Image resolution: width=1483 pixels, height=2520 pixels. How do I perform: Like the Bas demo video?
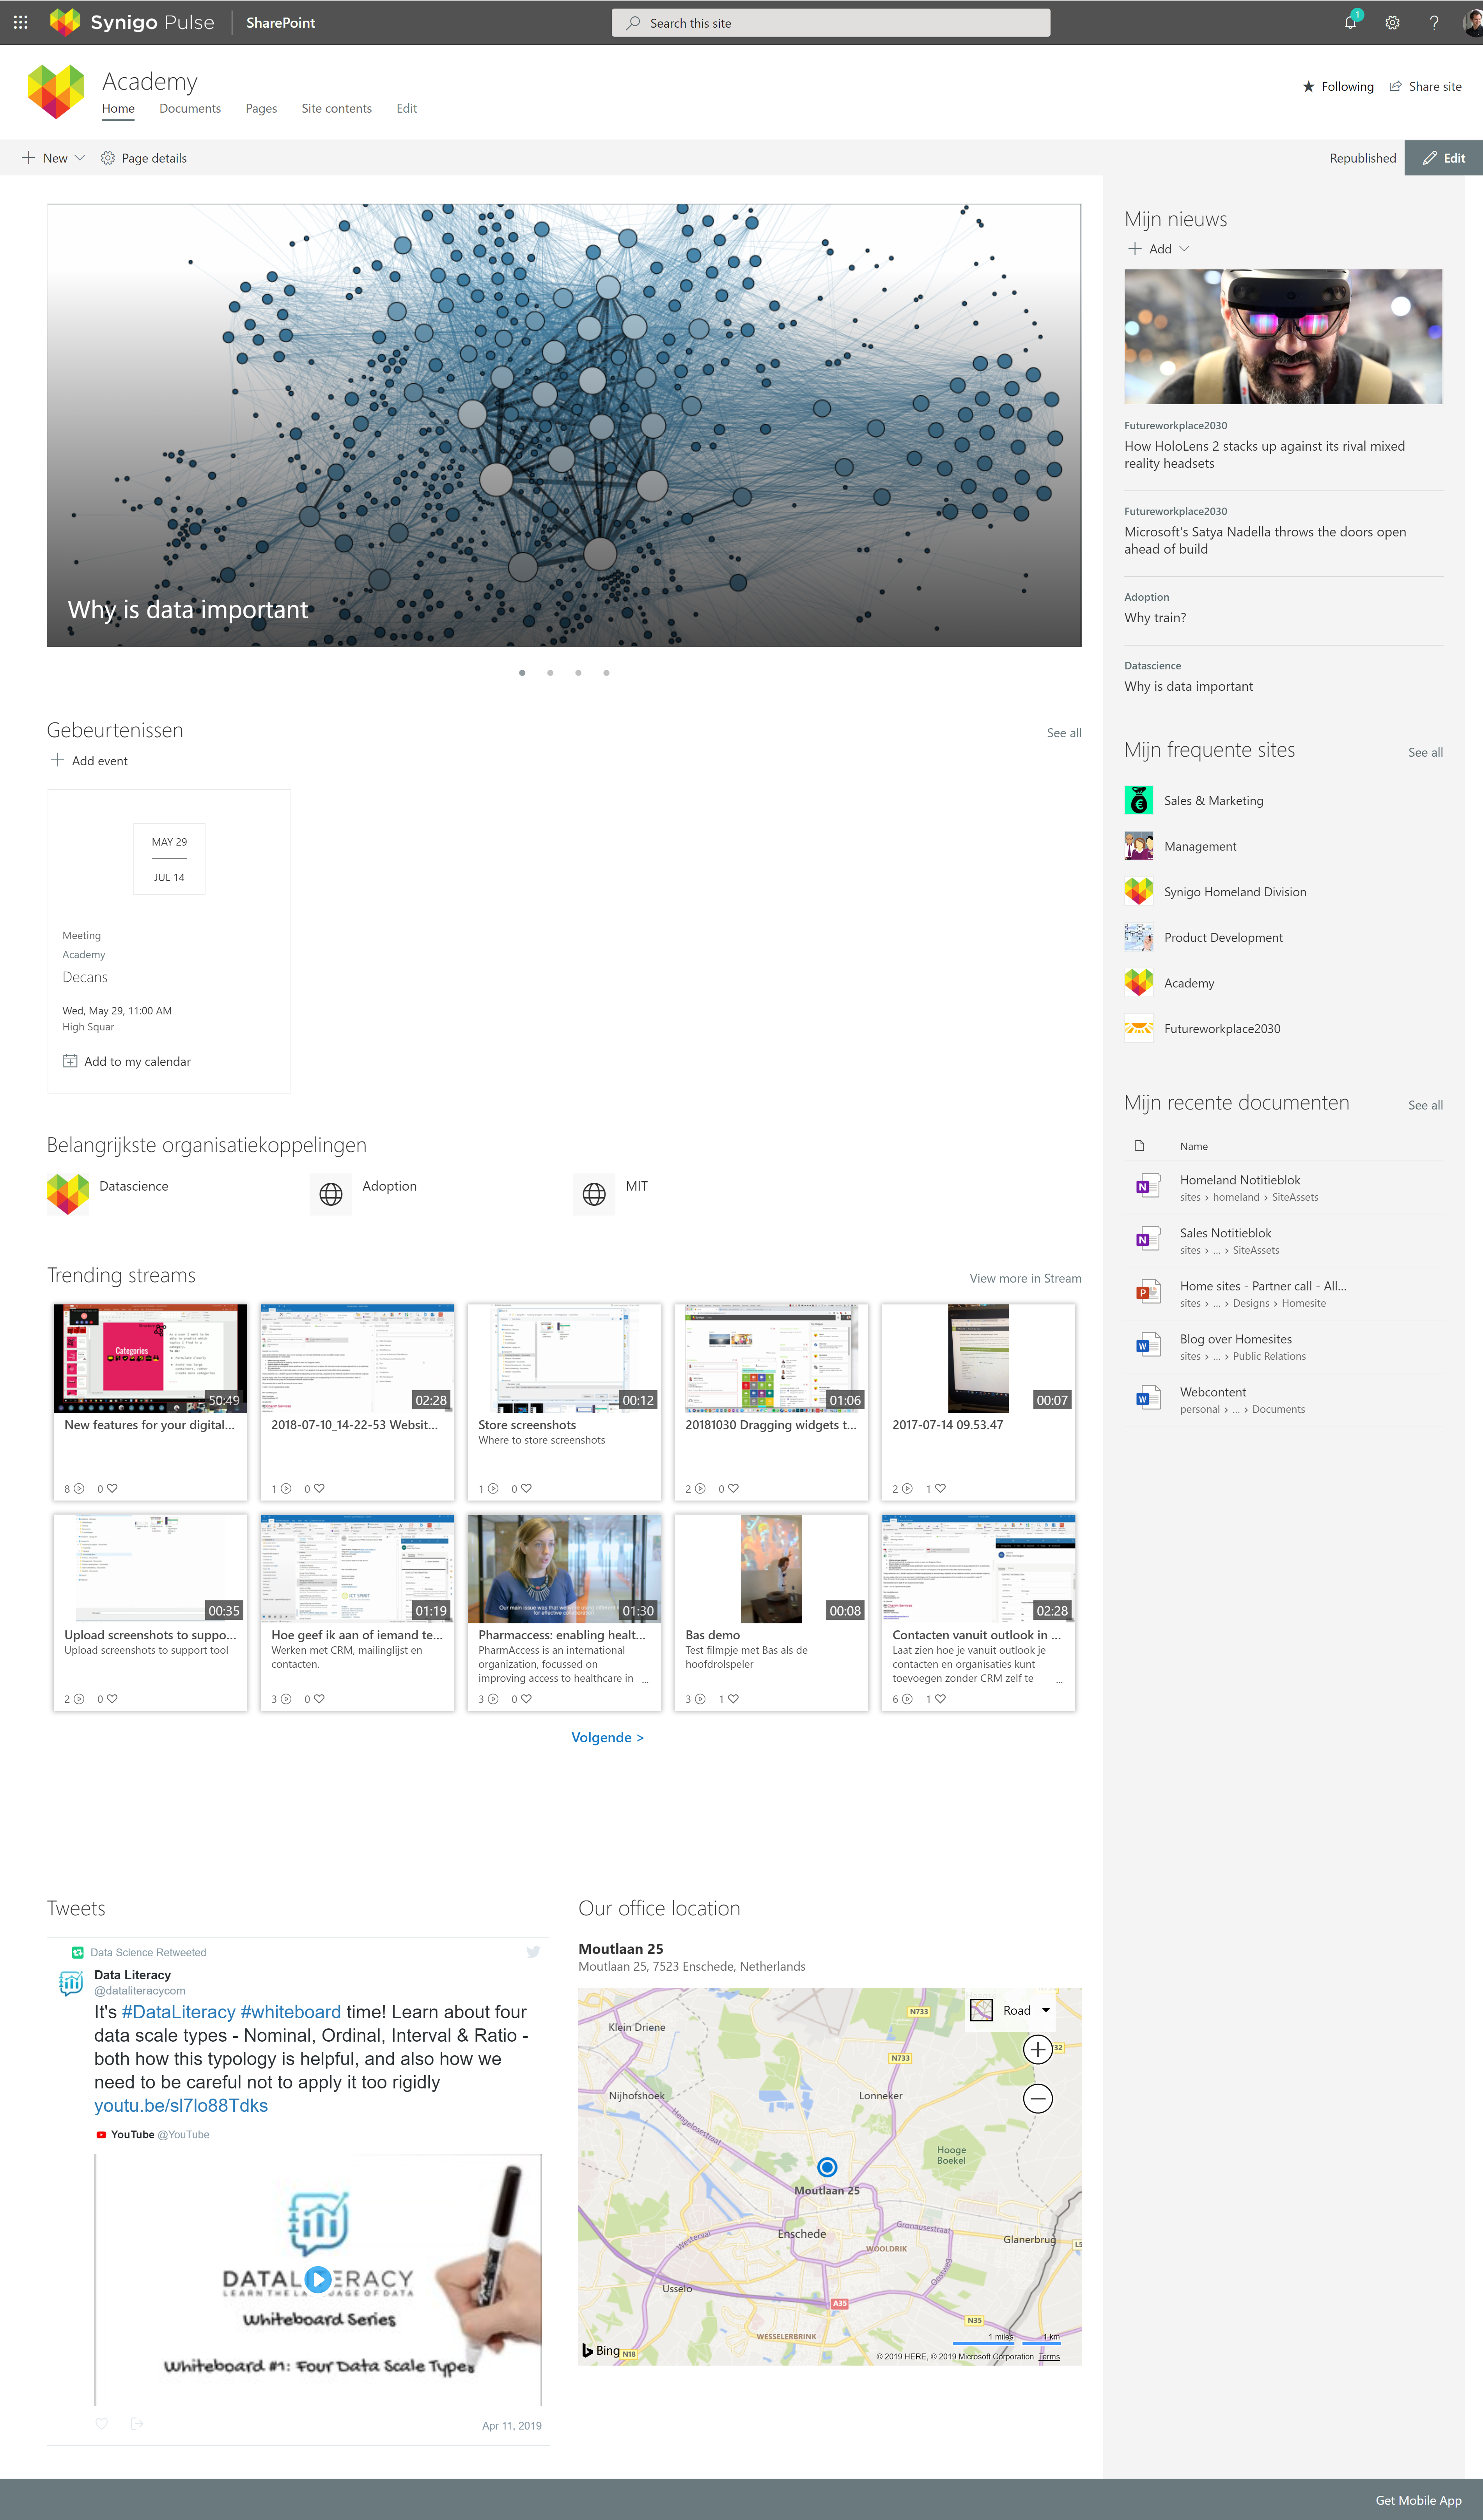click(x=733, y=1698)
